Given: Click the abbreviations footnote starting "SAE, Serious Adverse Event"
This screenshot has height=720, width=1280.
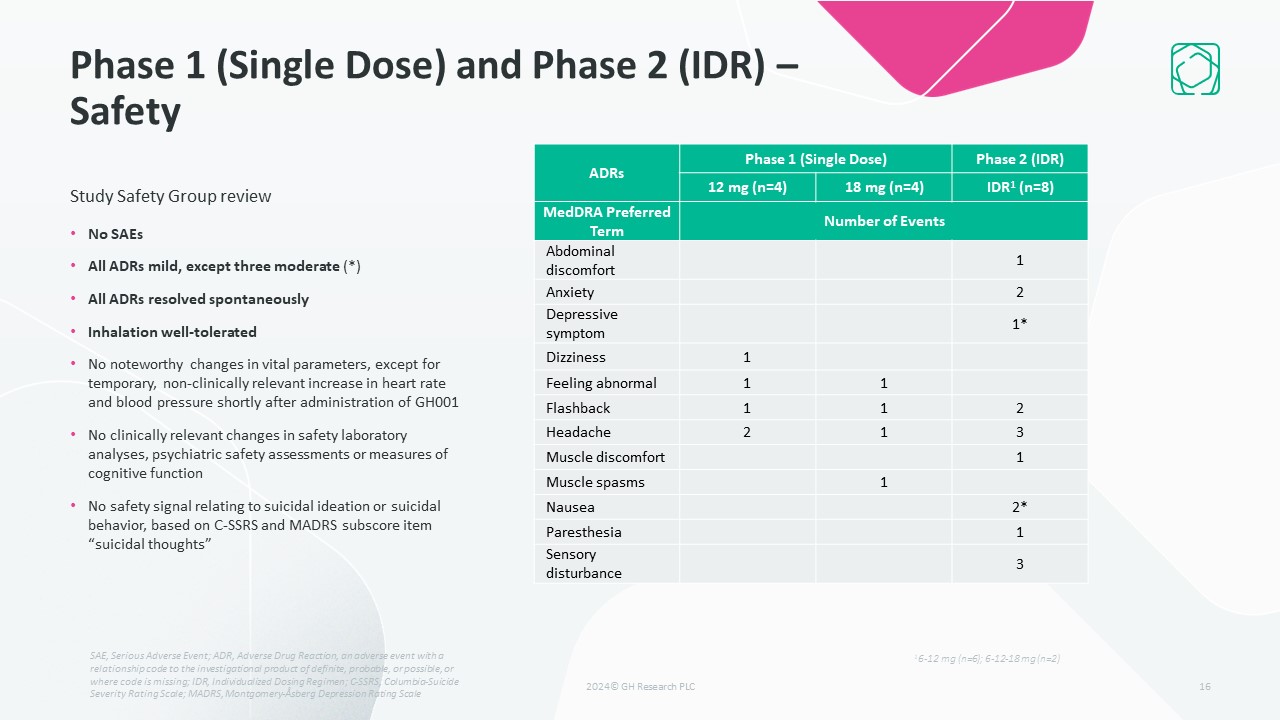Looking at the screenshot, I should (x=273, y=674).
